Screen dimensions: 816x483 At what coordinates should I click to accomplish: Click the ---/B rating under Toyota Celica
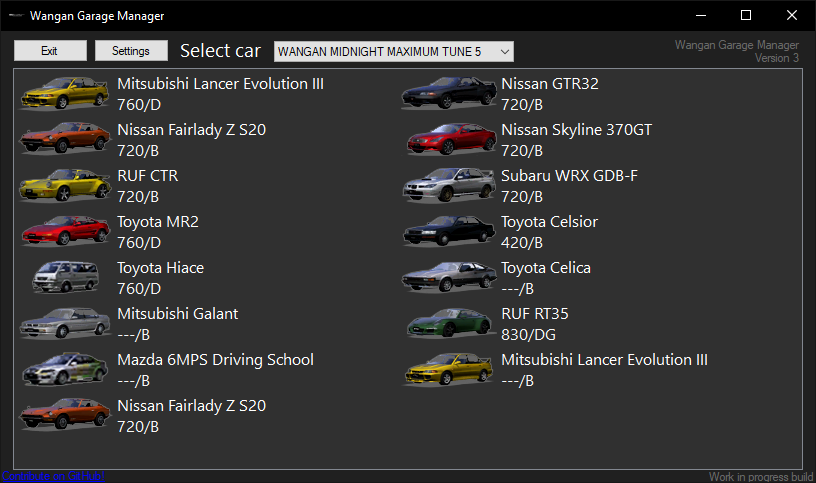pos(517,289)
